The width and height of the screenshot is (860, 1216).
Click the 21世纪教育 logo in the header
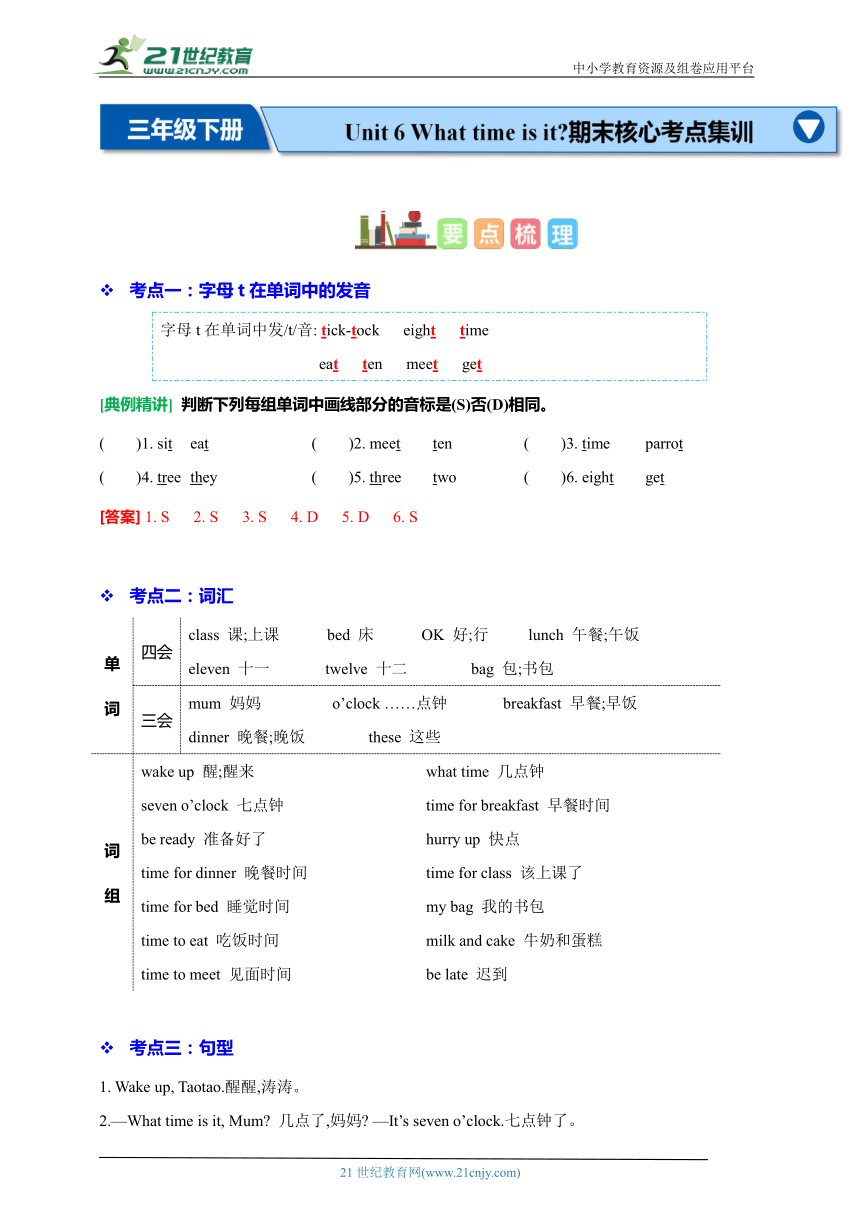[174, 56]
